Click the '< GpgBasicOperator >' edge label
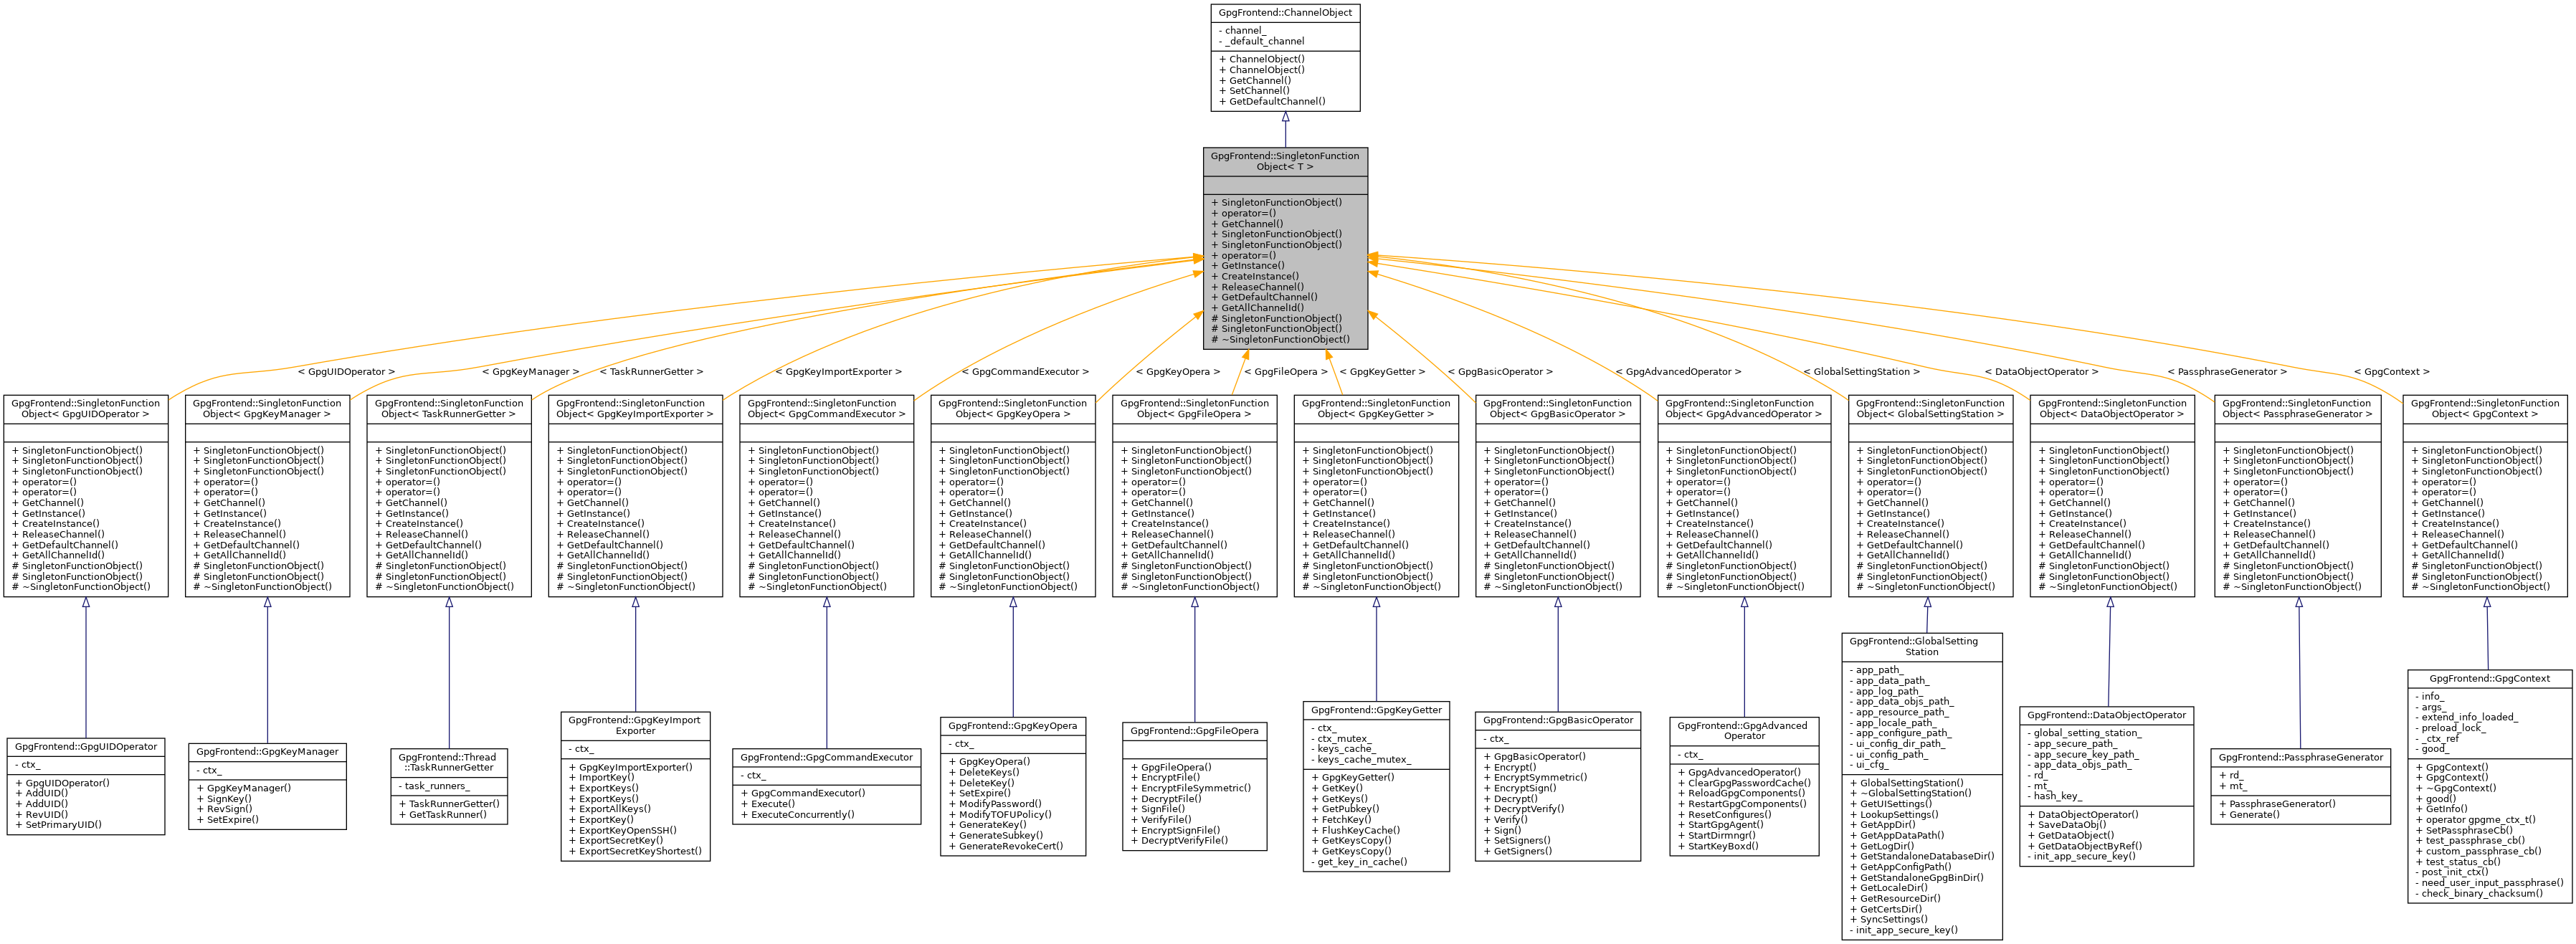This screenshot has width=2576, height=944. 1500,372
